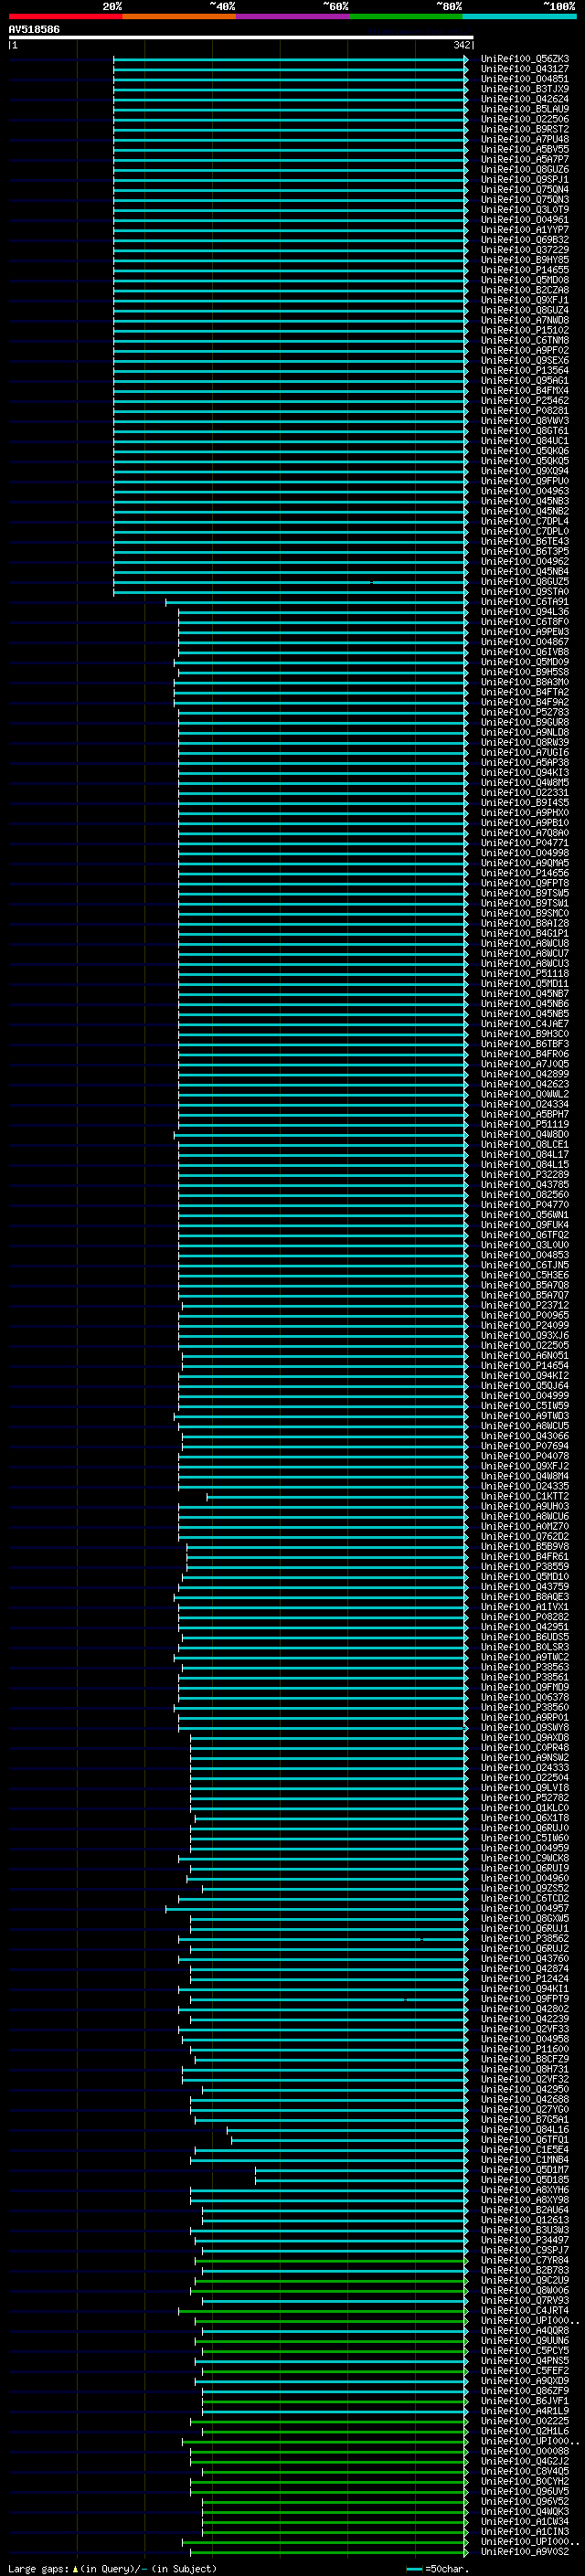Click hit label UniRef100_Q12613
585x2576 pixels.
coord(525,2220)
